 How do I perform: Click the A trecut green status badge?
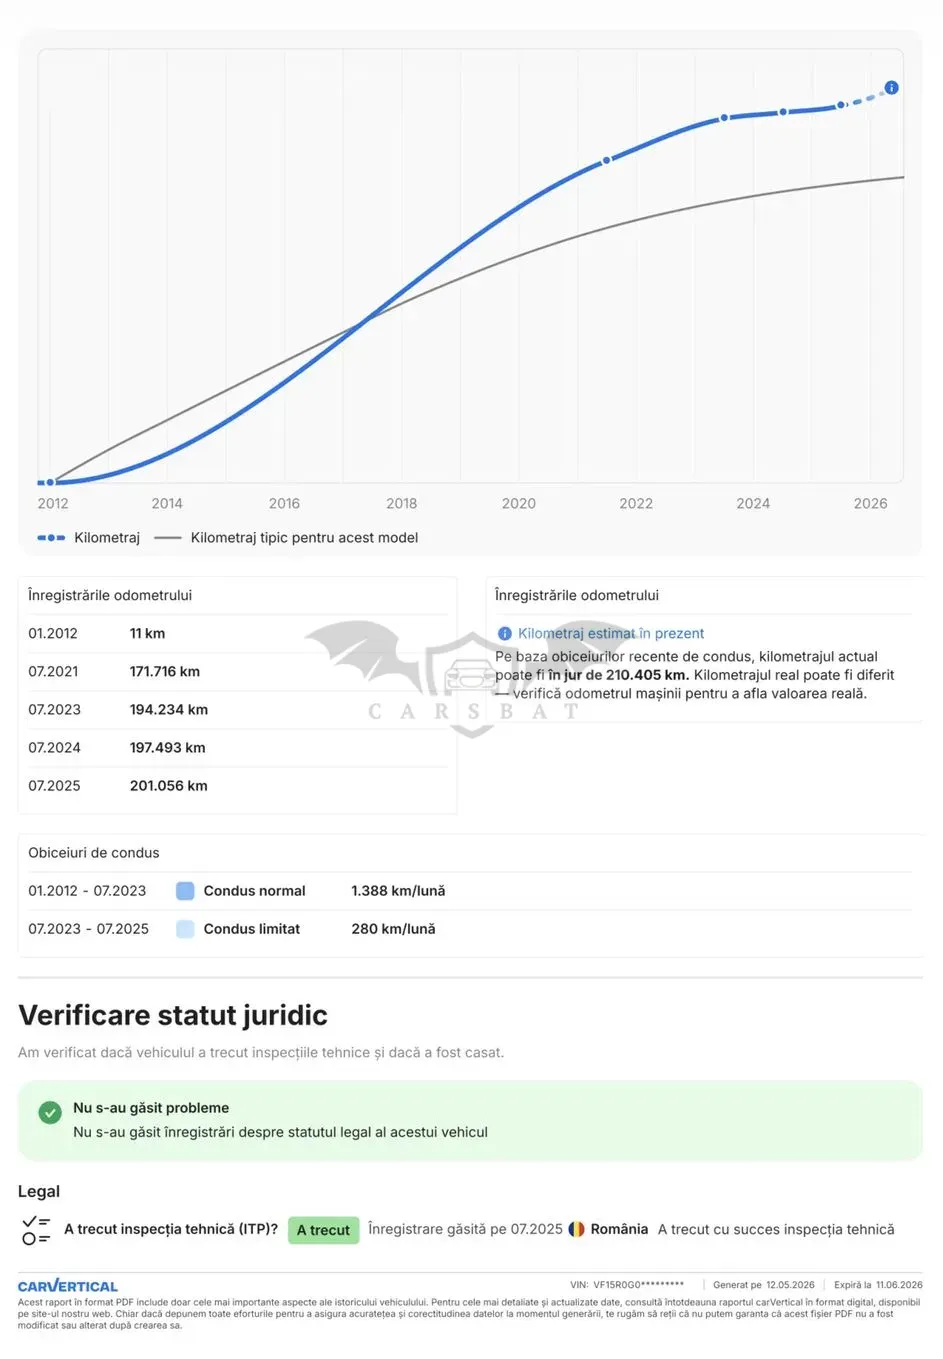[323, 1230]
